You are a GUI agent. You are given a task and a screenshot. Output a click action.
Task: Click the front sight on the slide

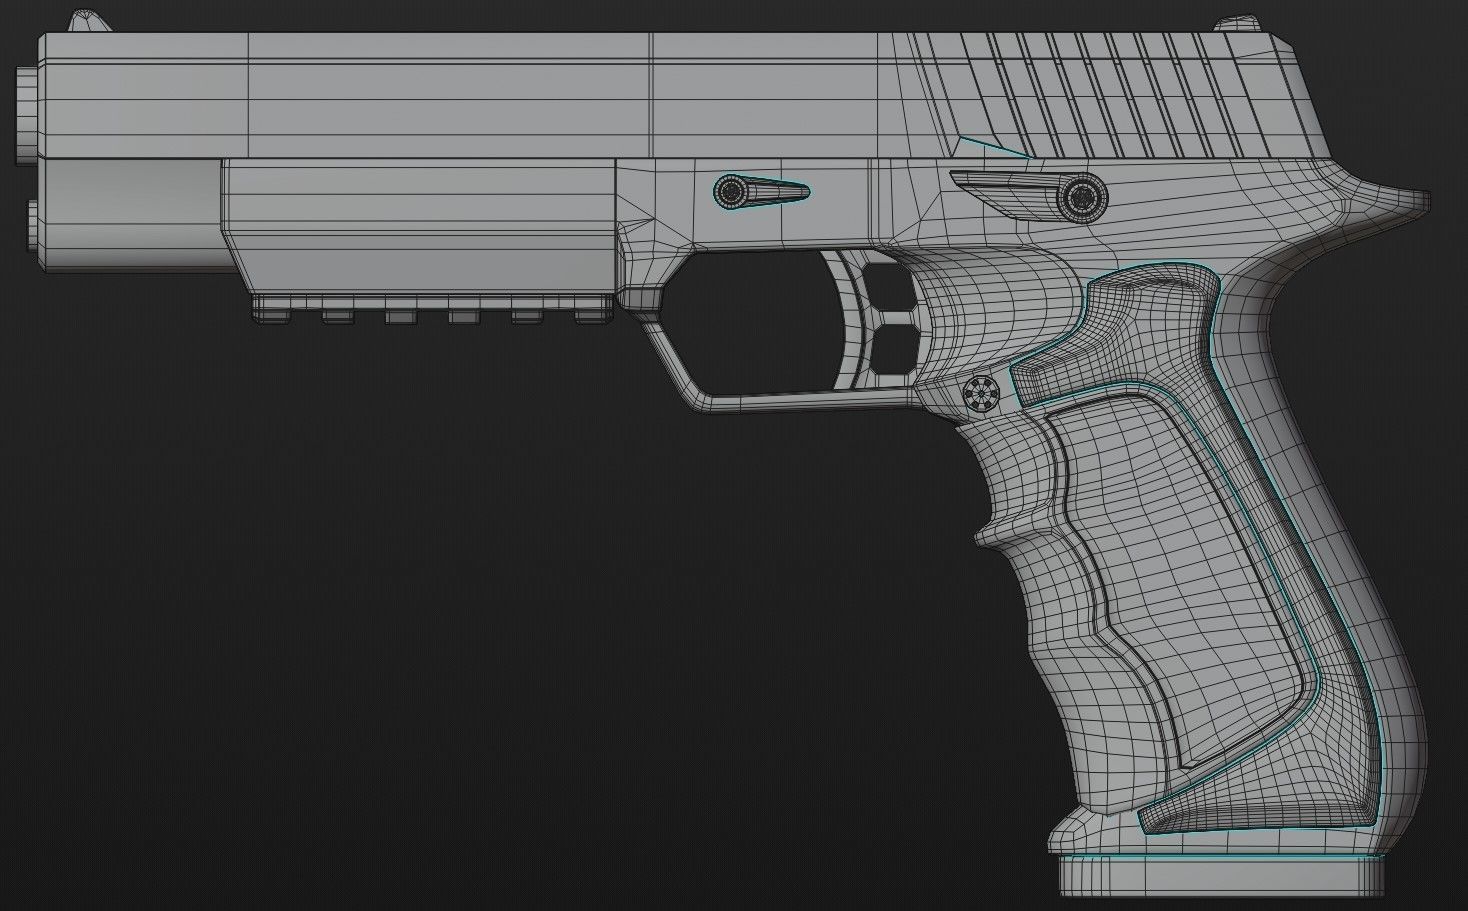pyautogui.click(x=90, y=19)
